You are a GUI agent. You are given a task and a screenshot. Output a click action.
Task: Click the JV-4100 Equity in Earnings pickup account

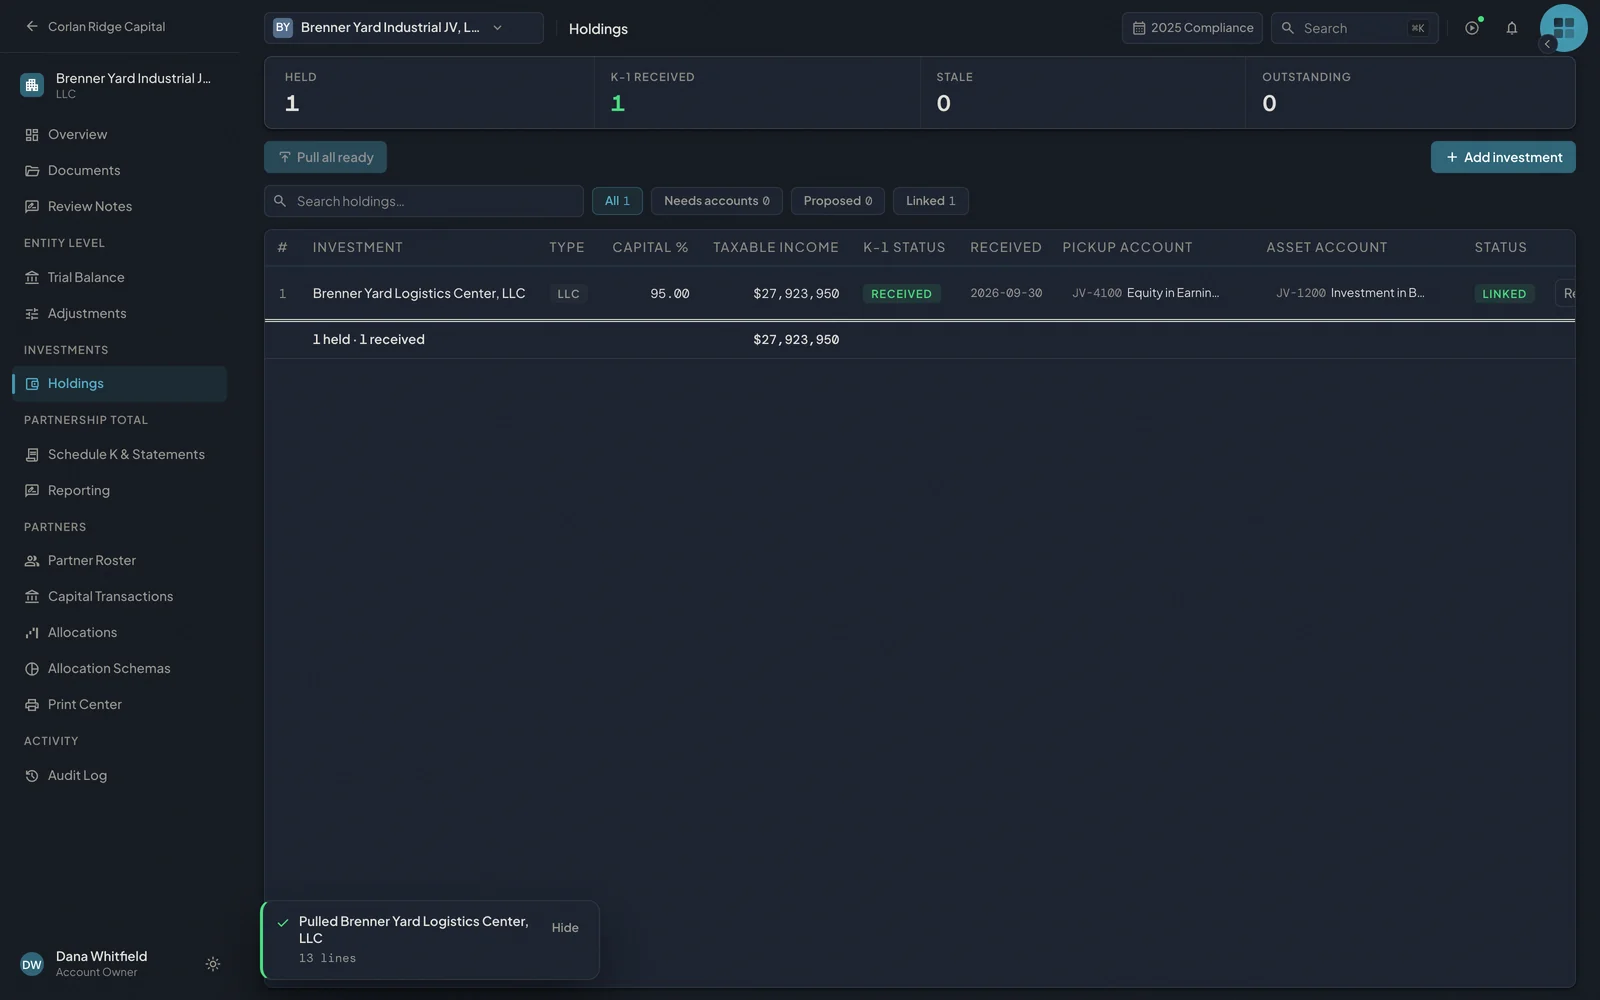(1146, 293)
